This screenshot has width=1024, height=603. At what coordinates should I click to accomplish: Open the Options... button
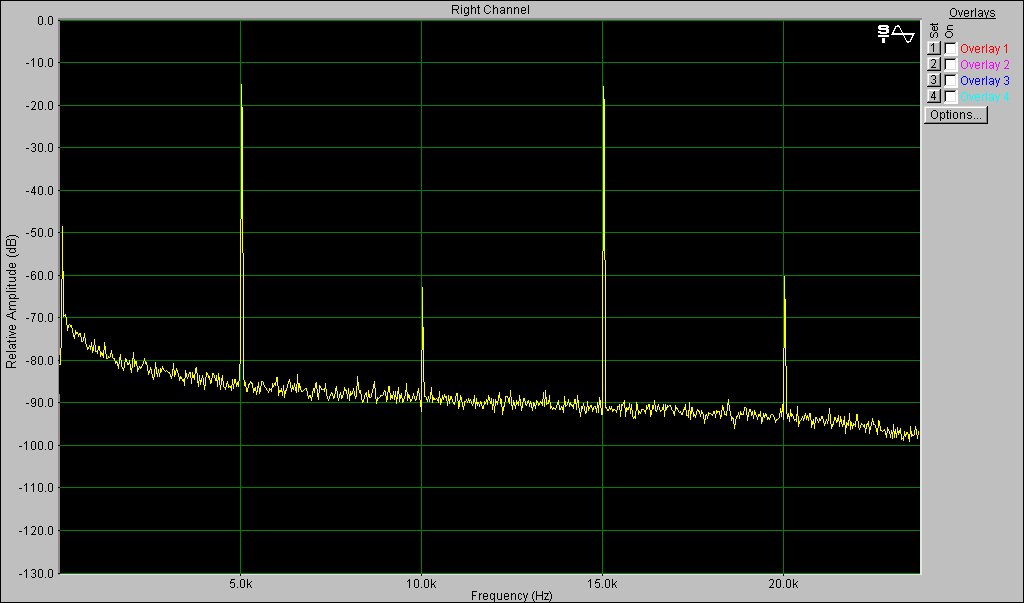click(x=955, y=115)
